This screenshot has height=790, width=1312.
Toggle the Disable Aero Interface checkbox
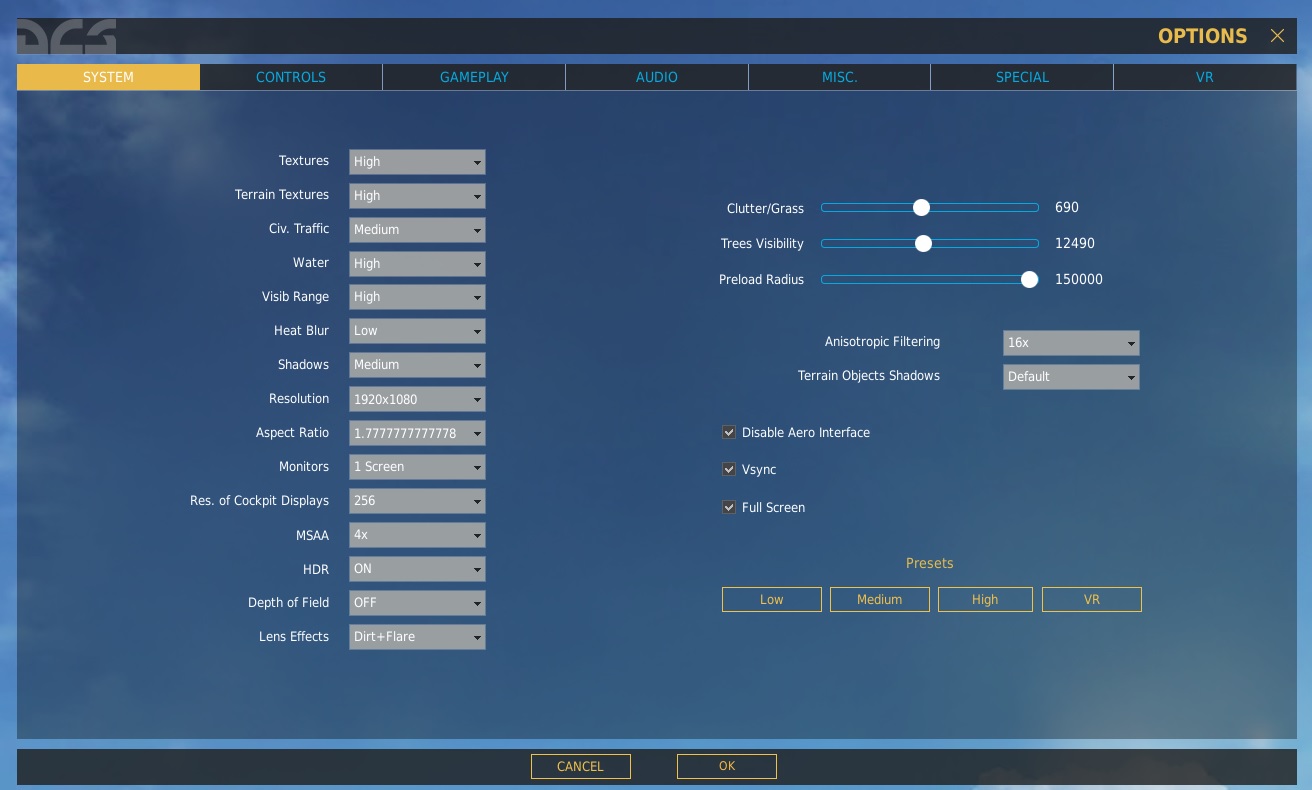(729, 432)
